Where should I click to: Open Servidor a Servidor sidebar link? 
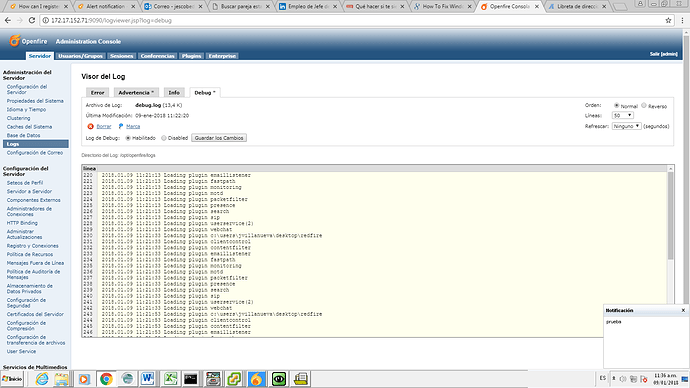[x=29, y=191]
